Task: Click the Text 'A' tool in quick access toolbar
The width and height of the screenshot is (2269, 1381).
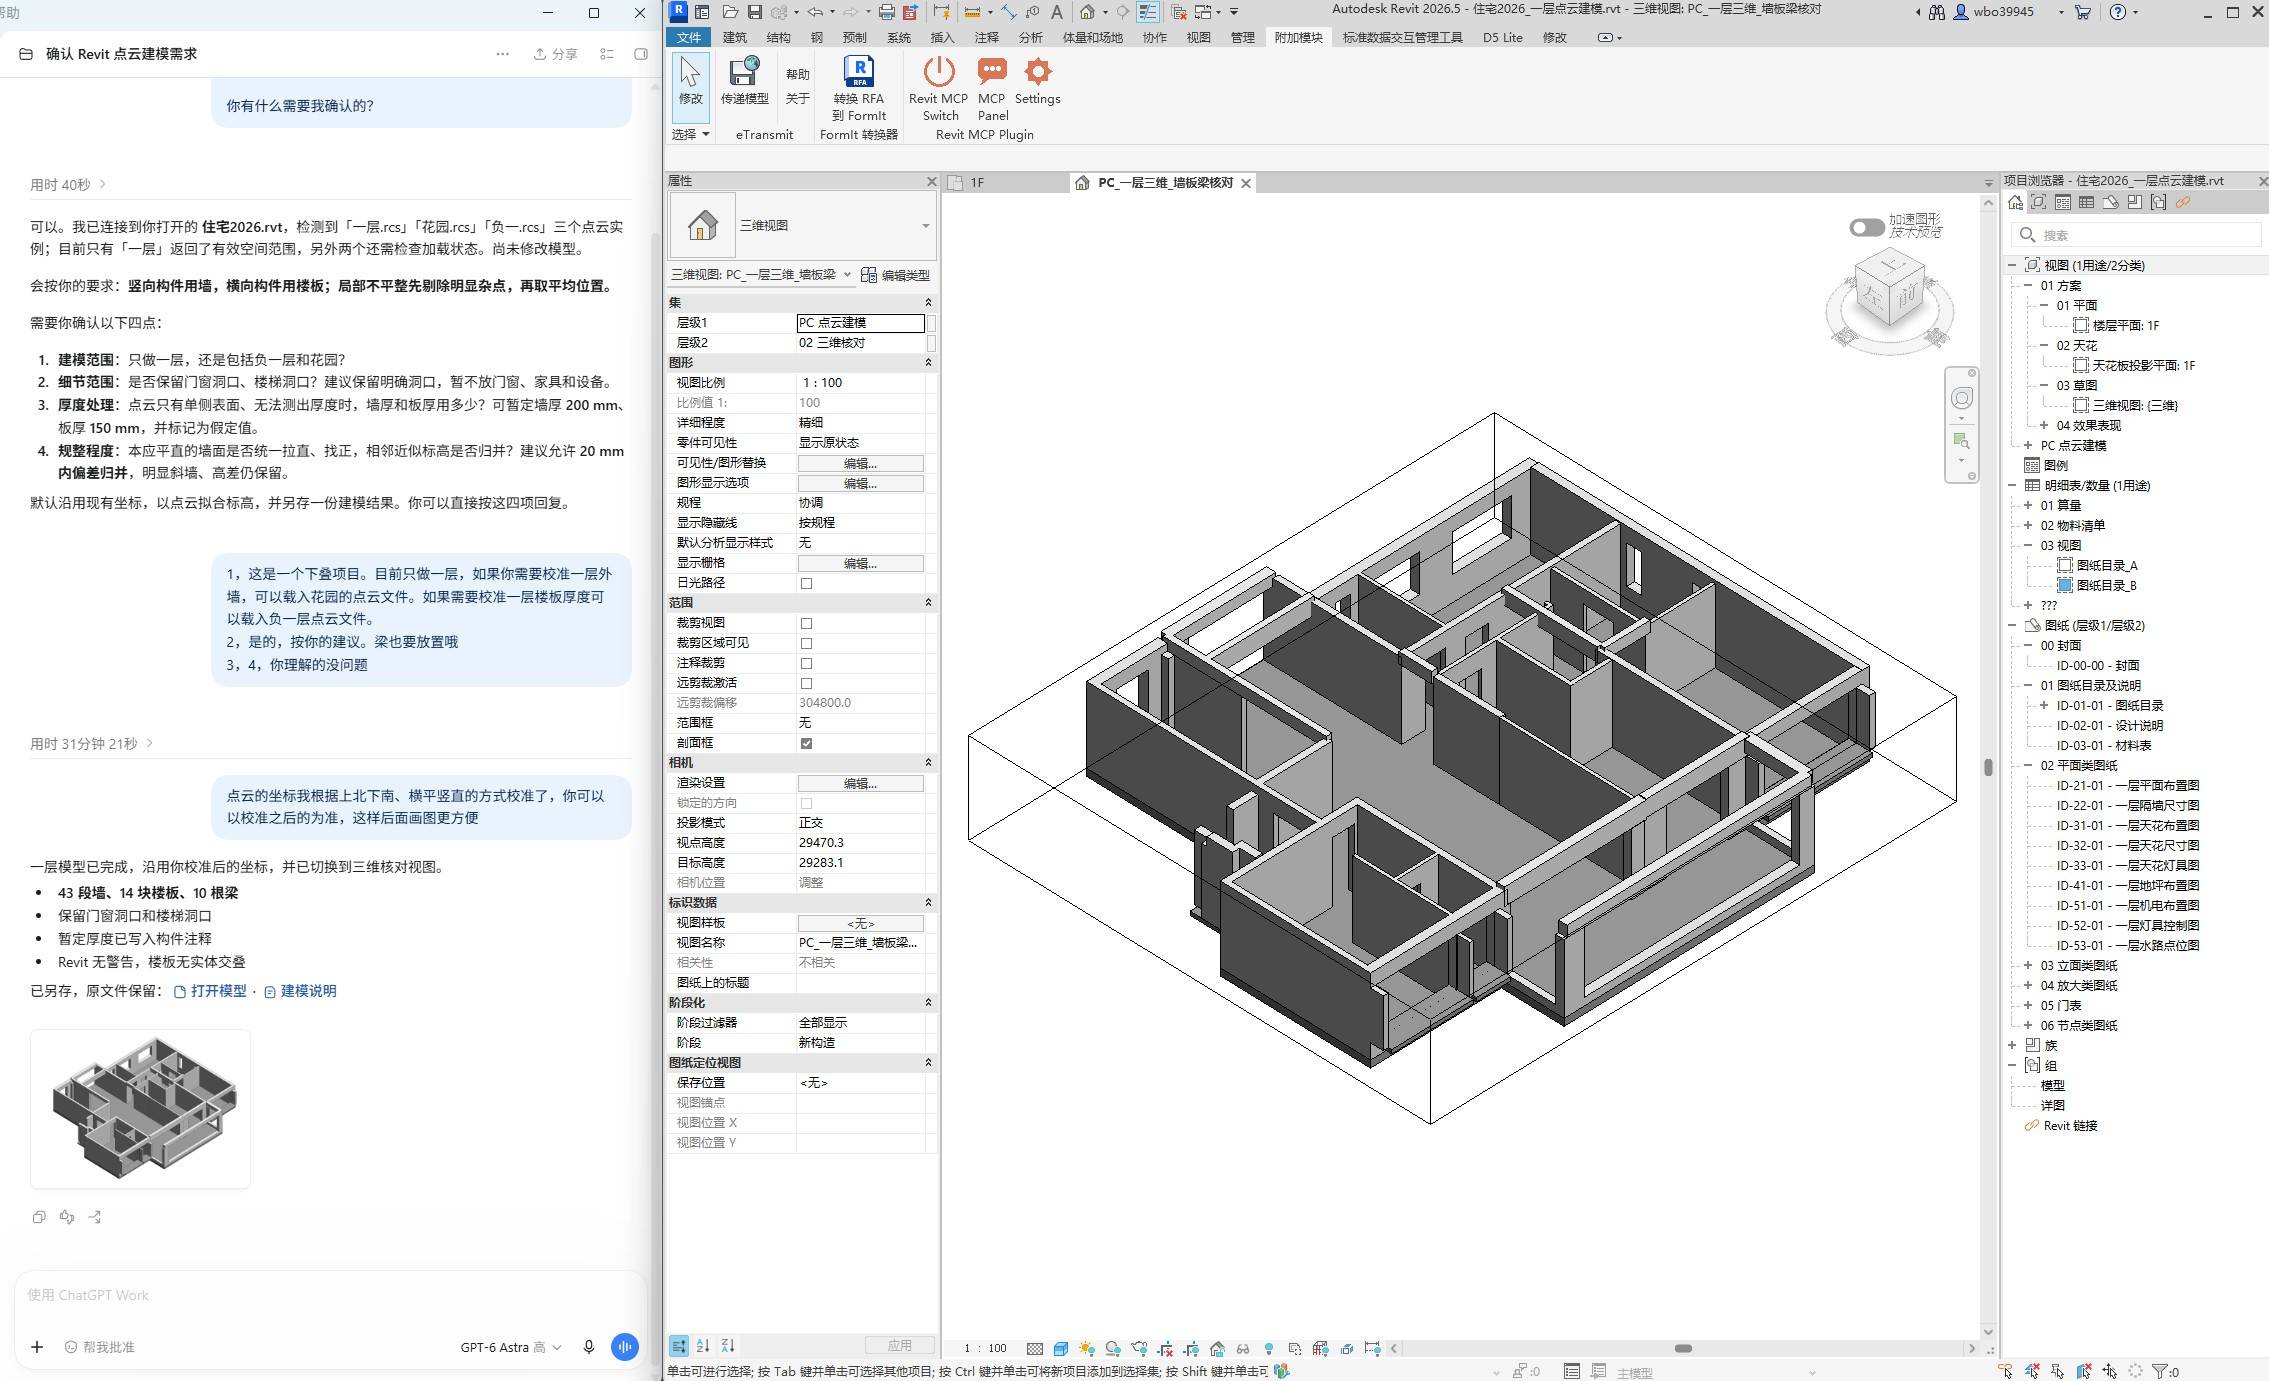Action: [x=1056, y=12]
